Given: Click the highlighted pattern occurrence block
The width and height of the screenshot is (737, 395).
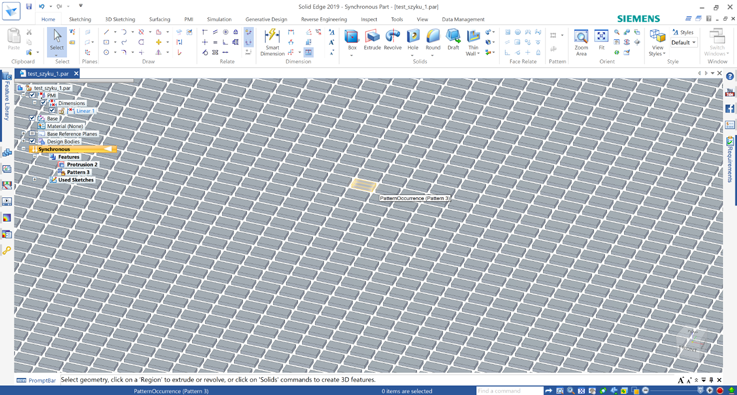Looking at the screenshot, I should [x=364, y=185].
